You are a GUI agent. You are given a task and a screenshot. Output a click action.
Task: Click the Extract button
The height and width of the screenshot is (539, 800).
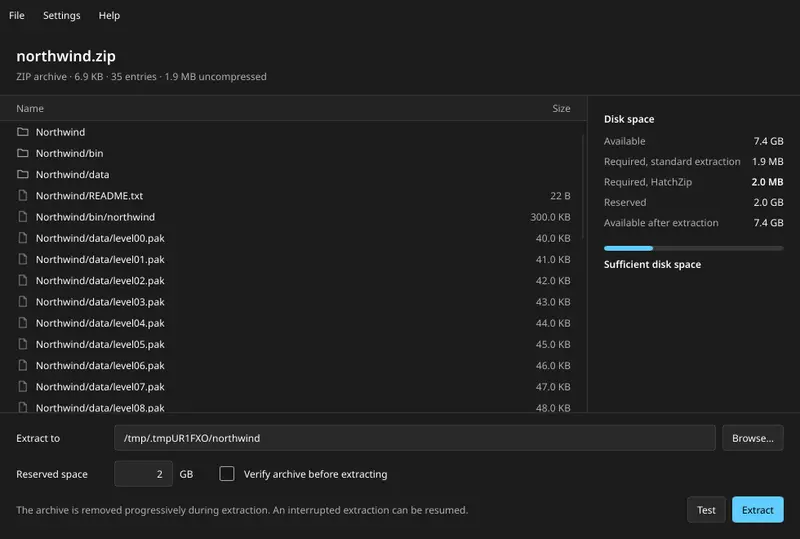tap(758, 510)
